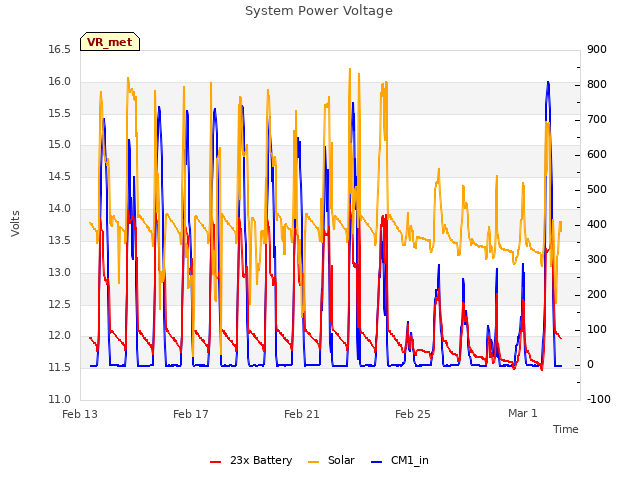
Task: Click the System Power Voltage chart title
Action: (x=319, y=11)
